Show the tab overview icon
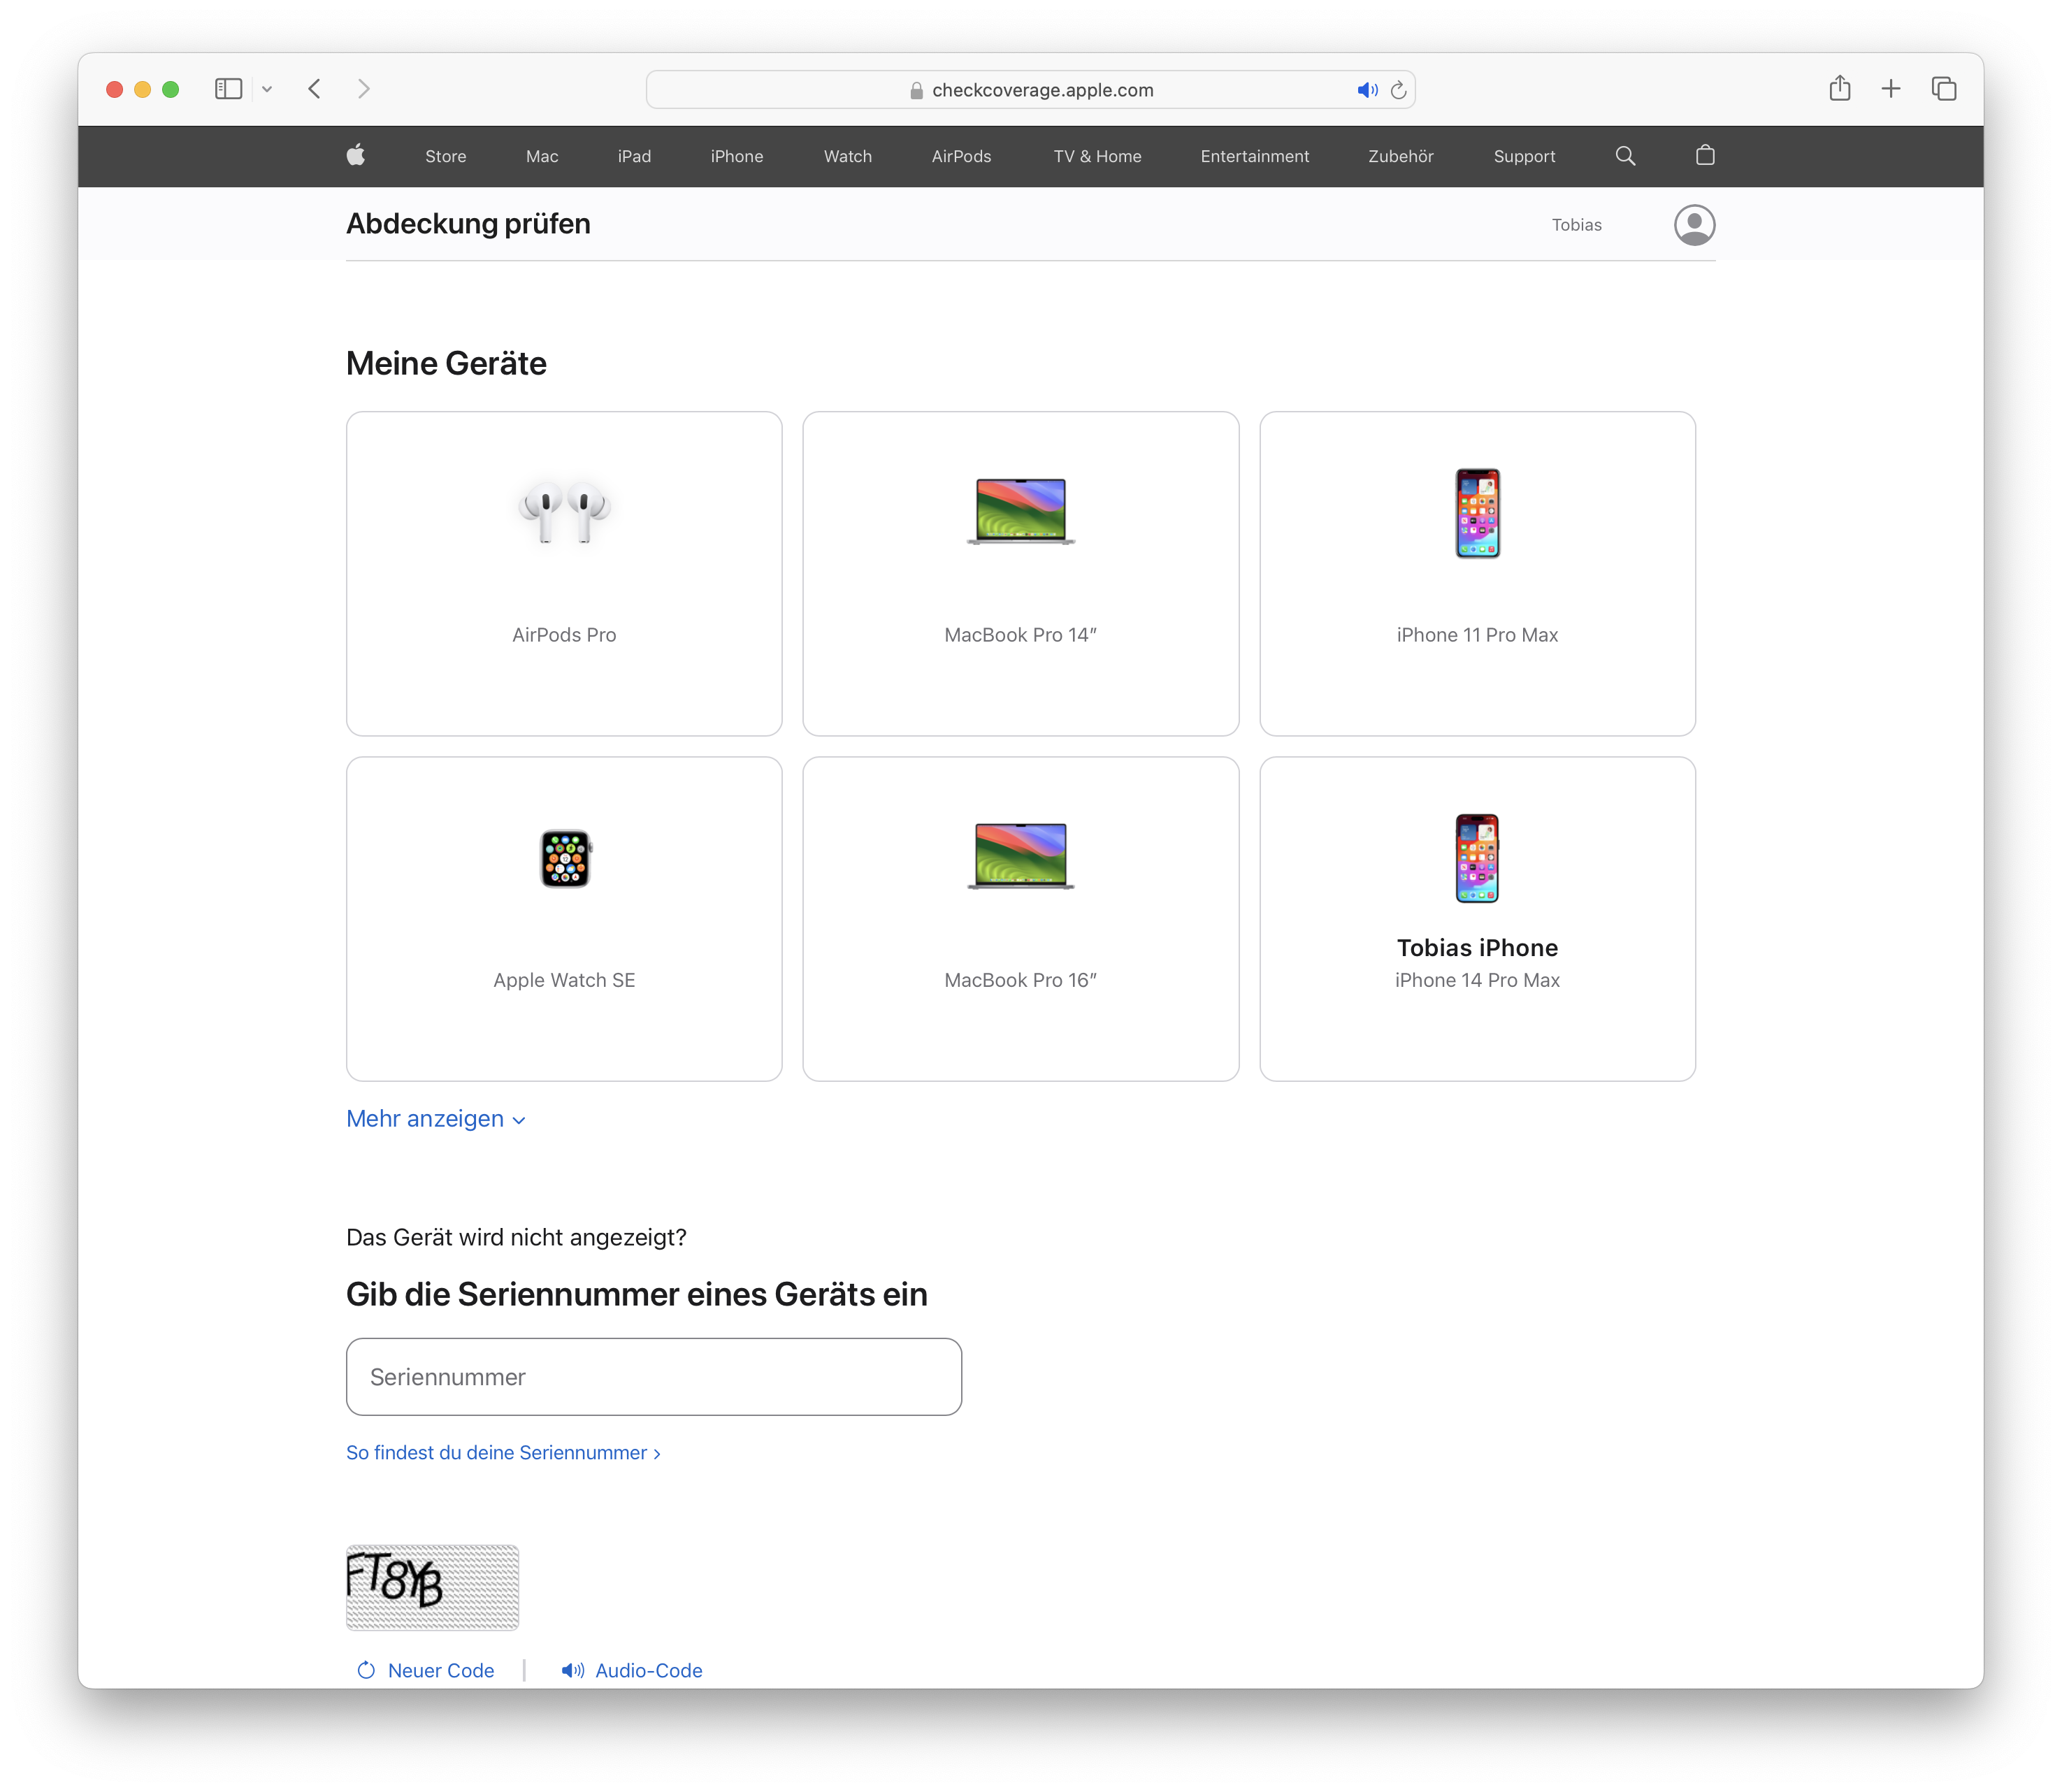Screen dimensions: 2062x1792 tap(1943, 89)
